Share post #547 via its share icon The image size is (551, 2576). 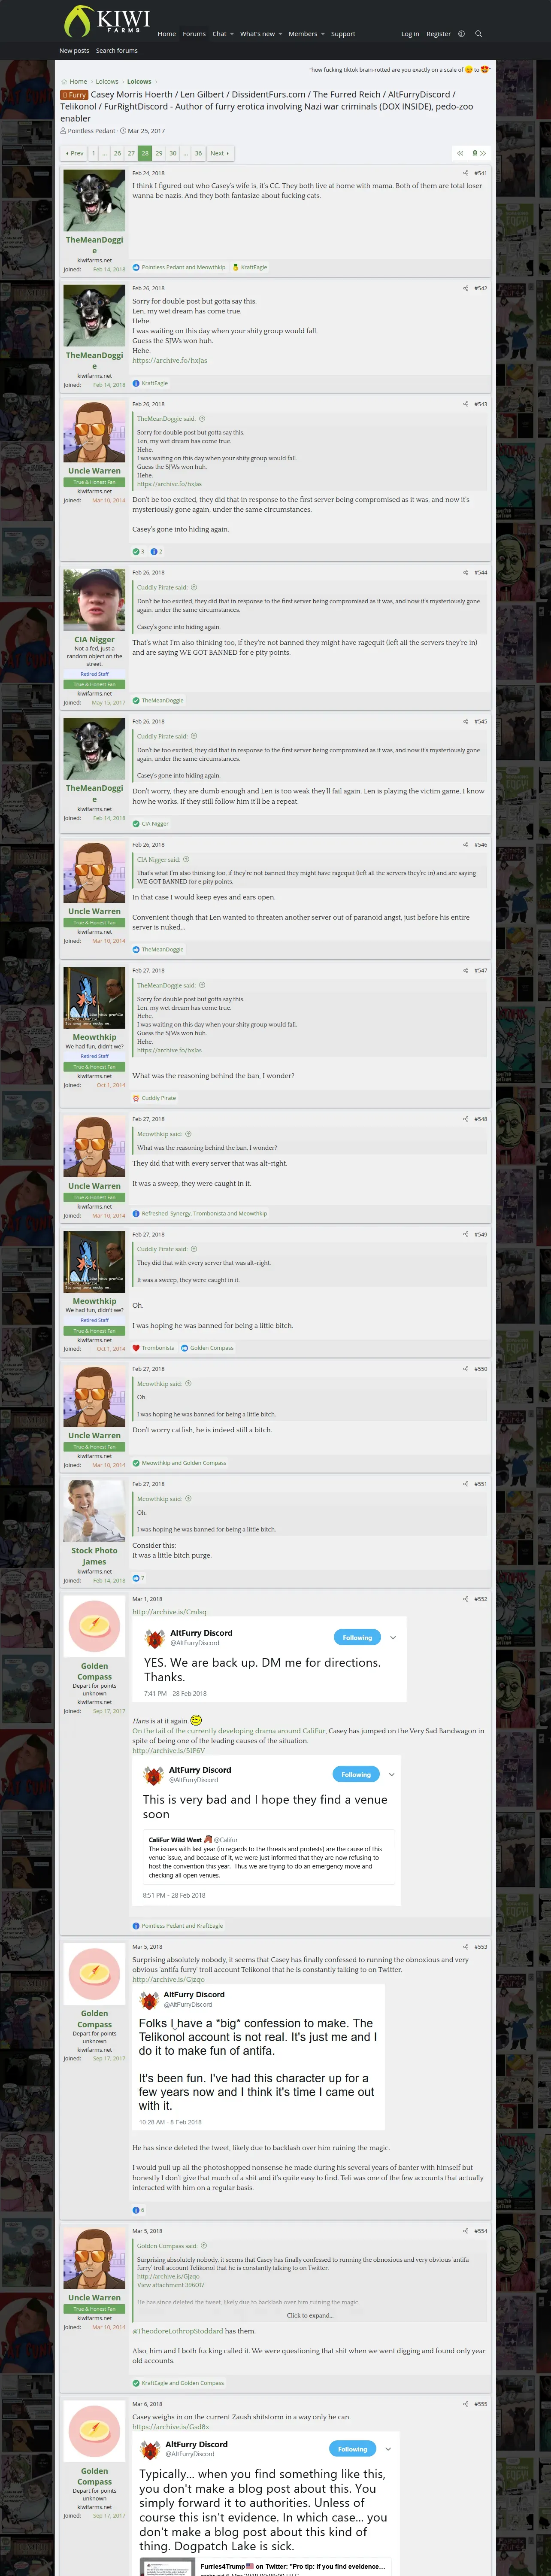coord(466,970)
